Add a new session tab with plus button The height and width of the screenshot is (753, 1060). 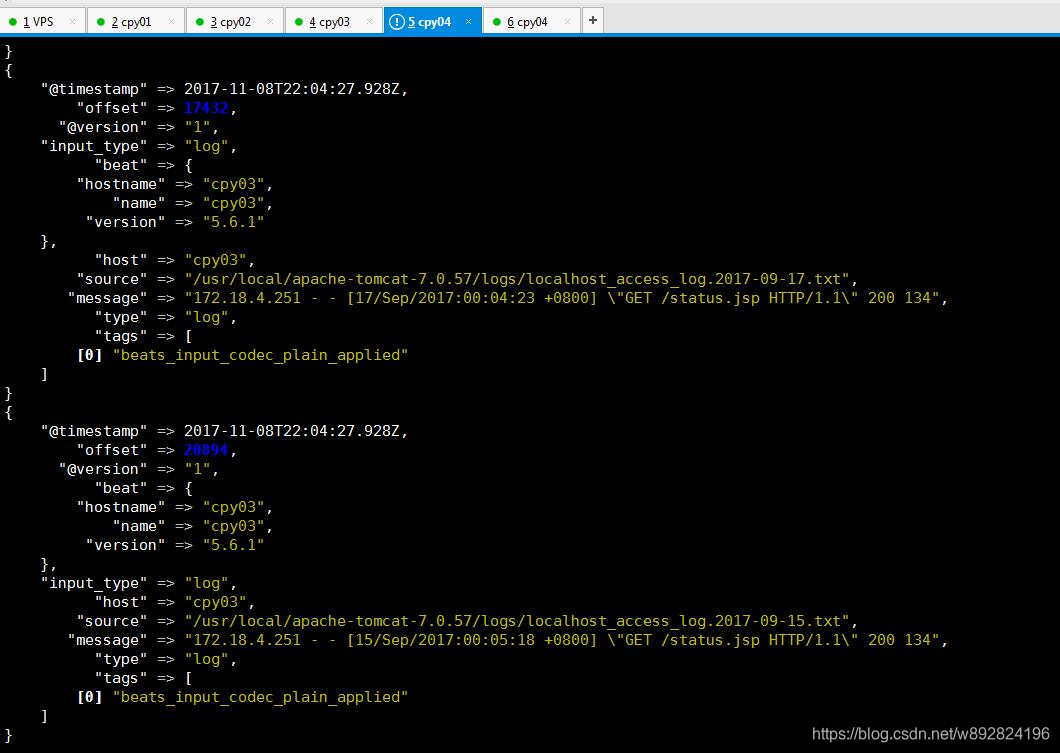593,20
